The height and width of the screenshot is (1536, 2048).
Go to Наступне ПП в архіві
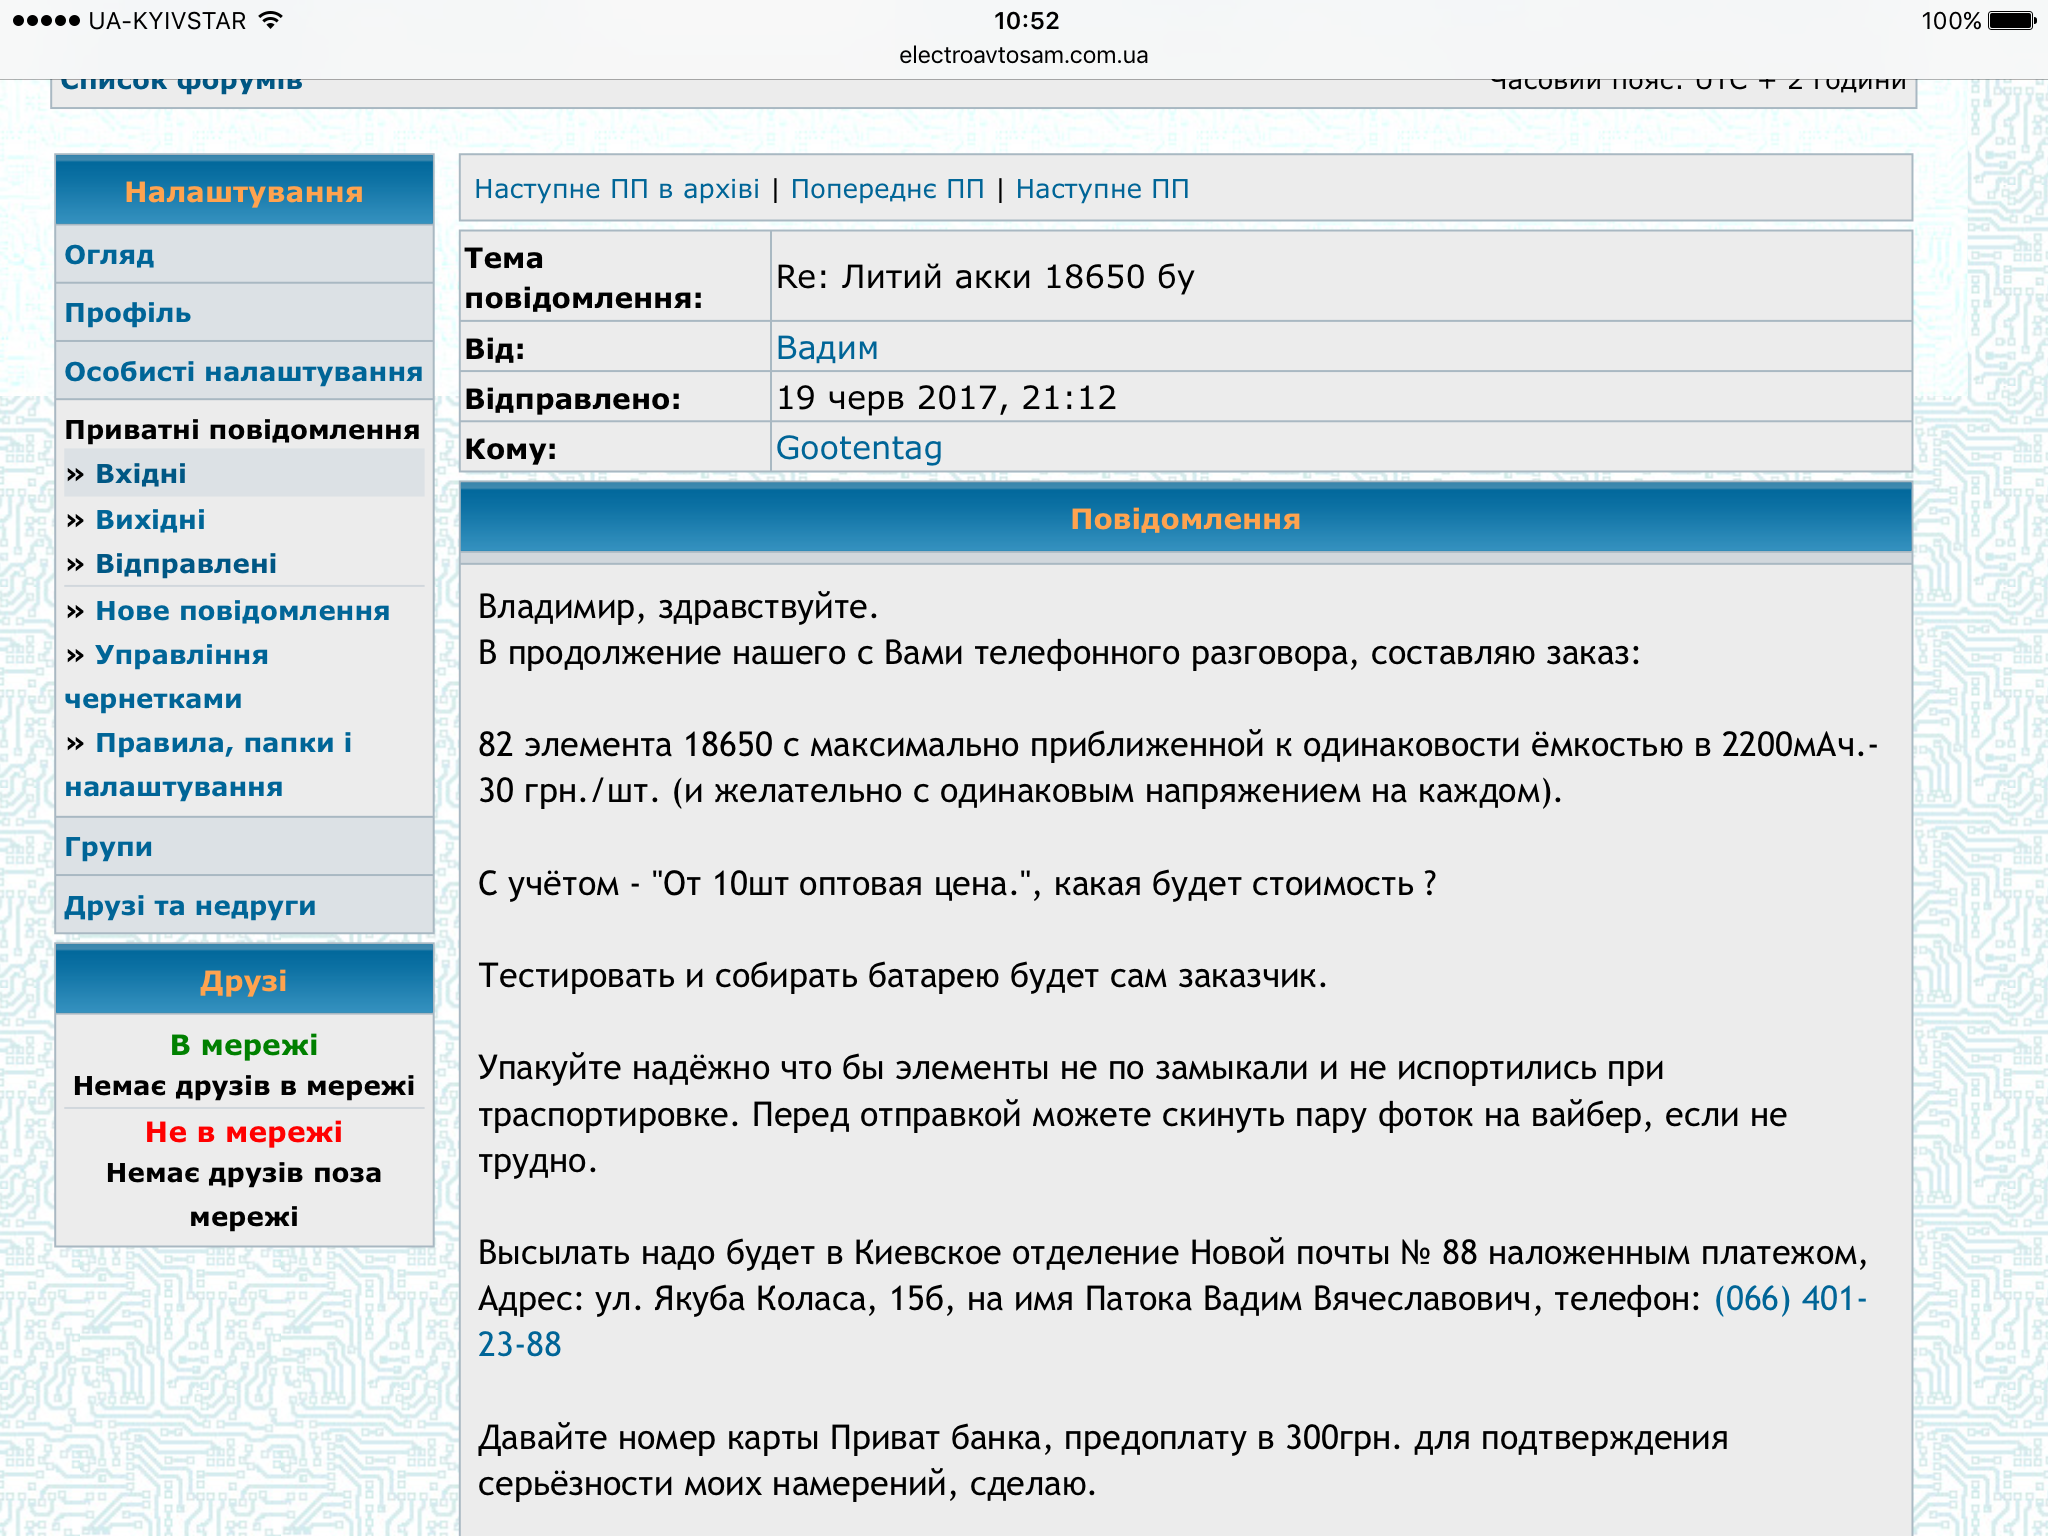(616, 189)
